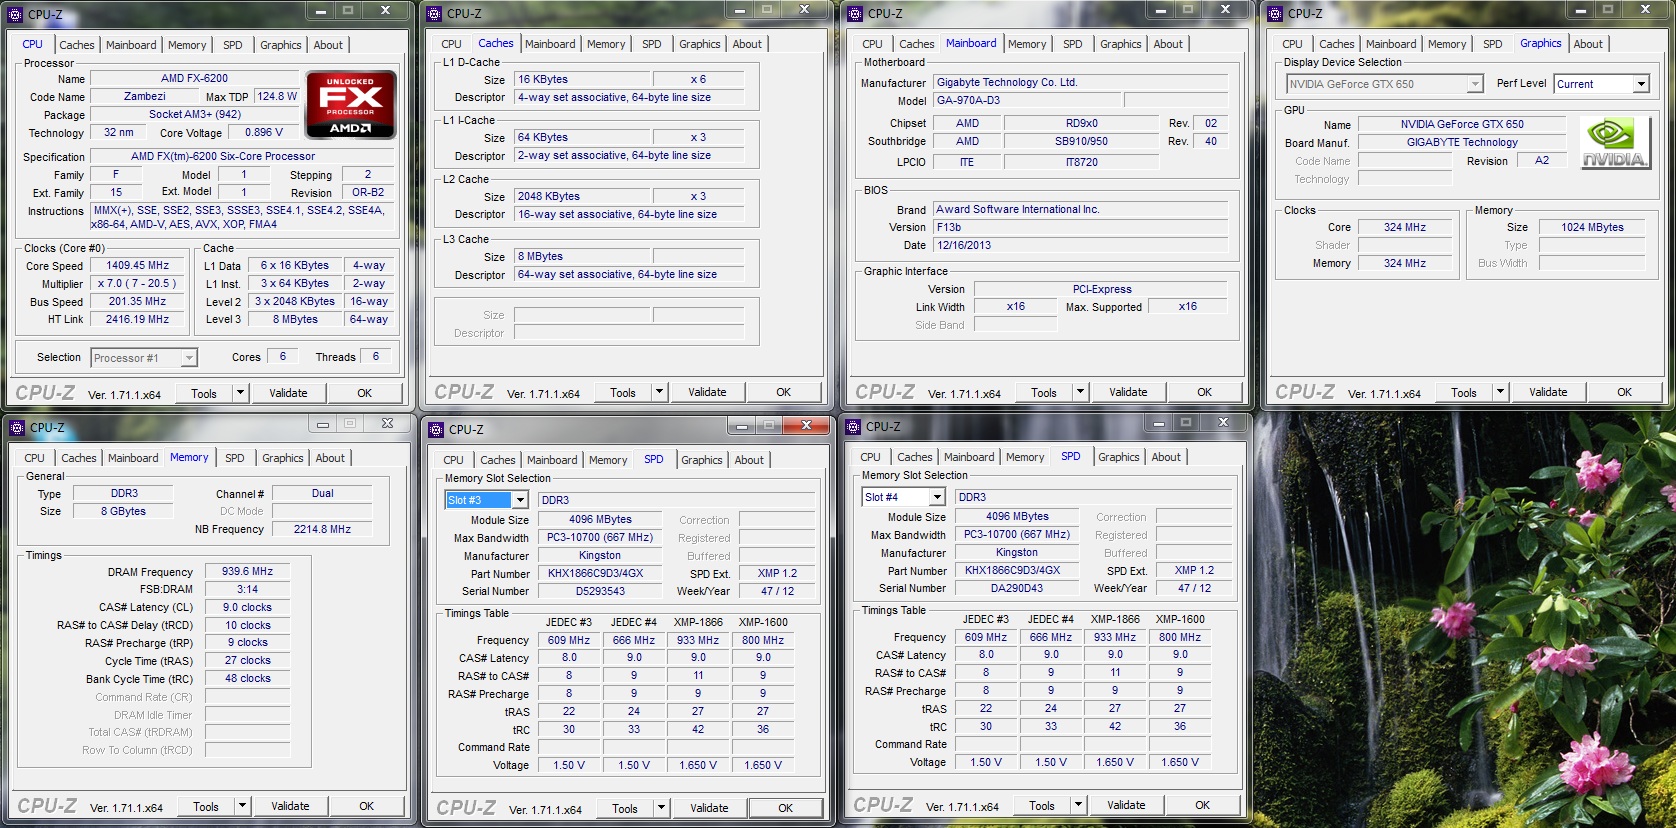Open the About tab in the CPU tab window
1676x828 pixels.
tap(328, 45)
